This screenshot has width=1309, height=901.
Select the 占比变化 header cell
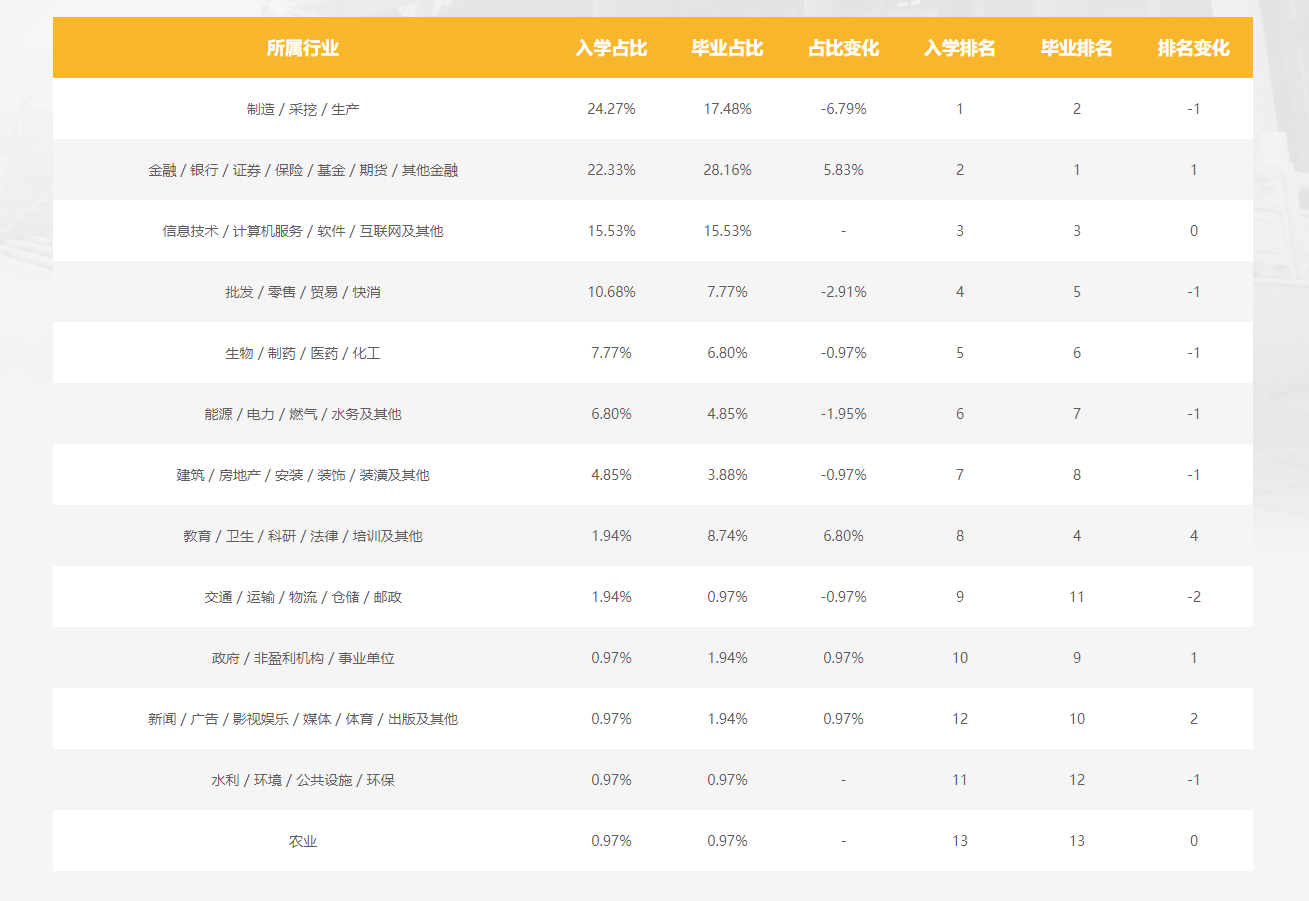[x=843, y=48]
